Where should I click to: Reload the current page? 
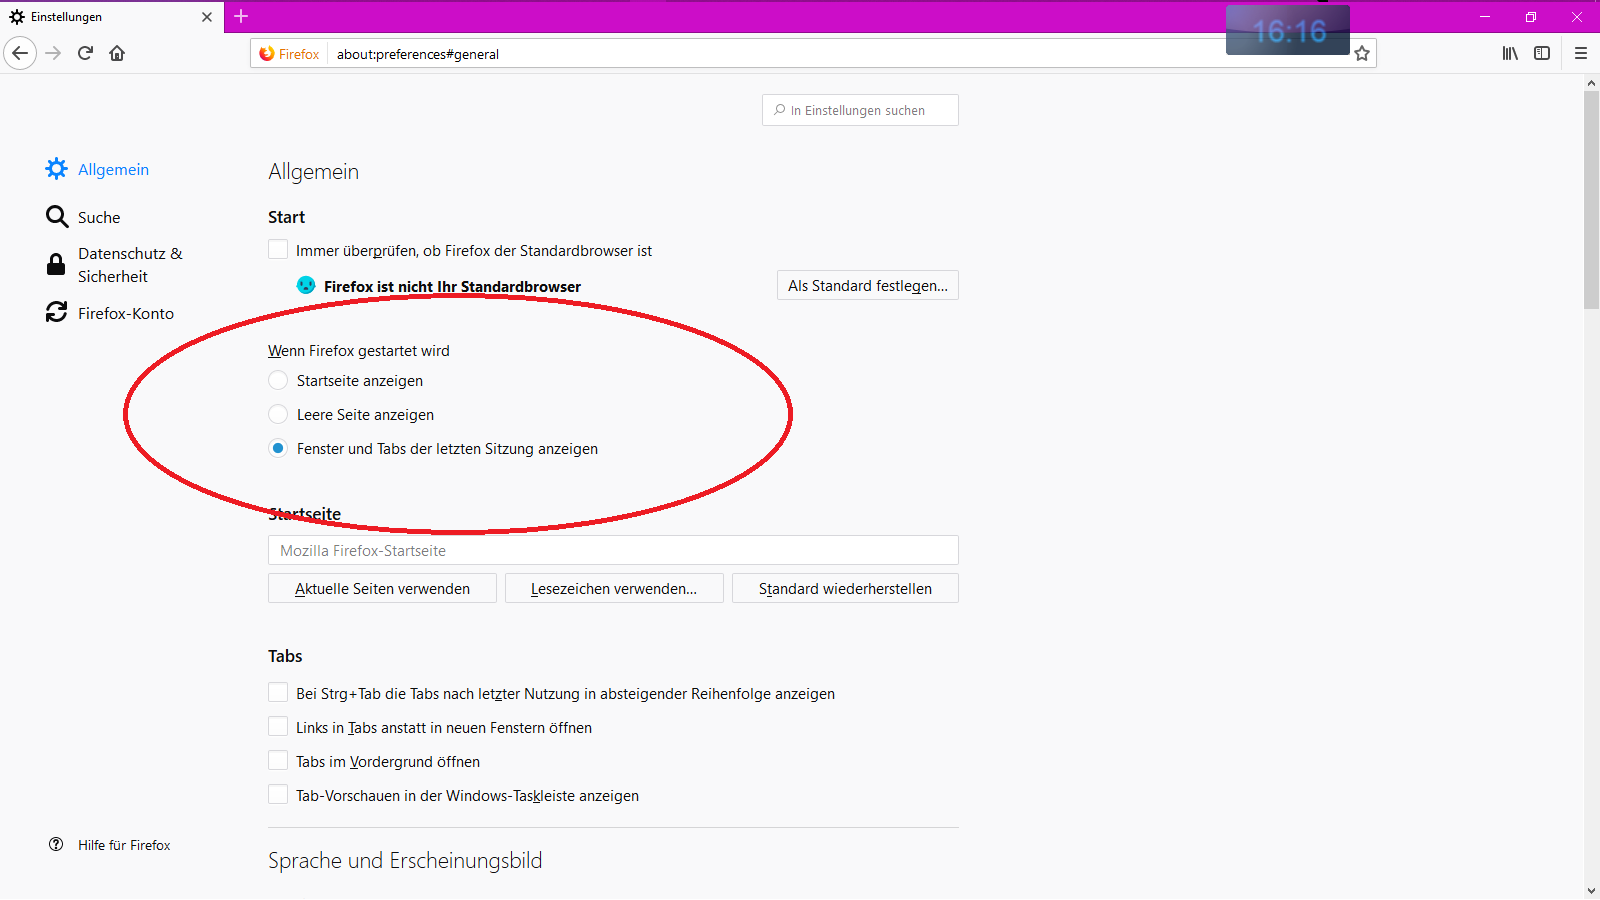[x=86, y=53]
